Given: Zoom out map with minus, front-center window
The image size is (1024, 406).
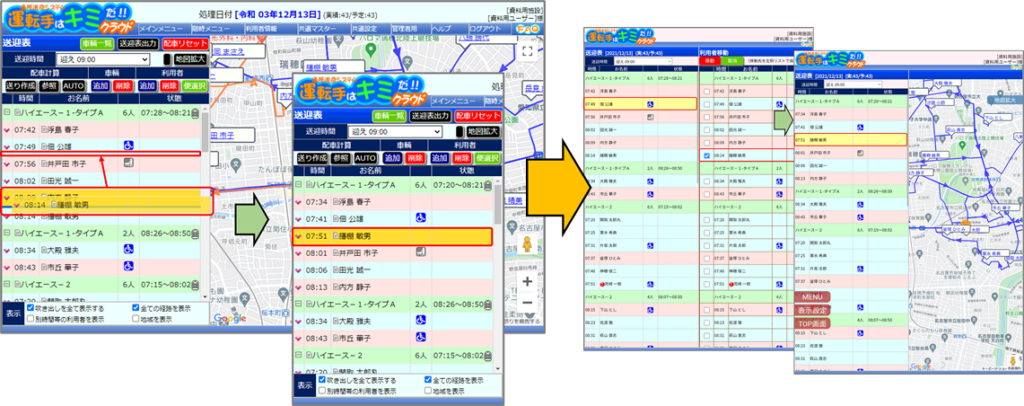Looking at the screenshot, I should [x=528, y=302].
